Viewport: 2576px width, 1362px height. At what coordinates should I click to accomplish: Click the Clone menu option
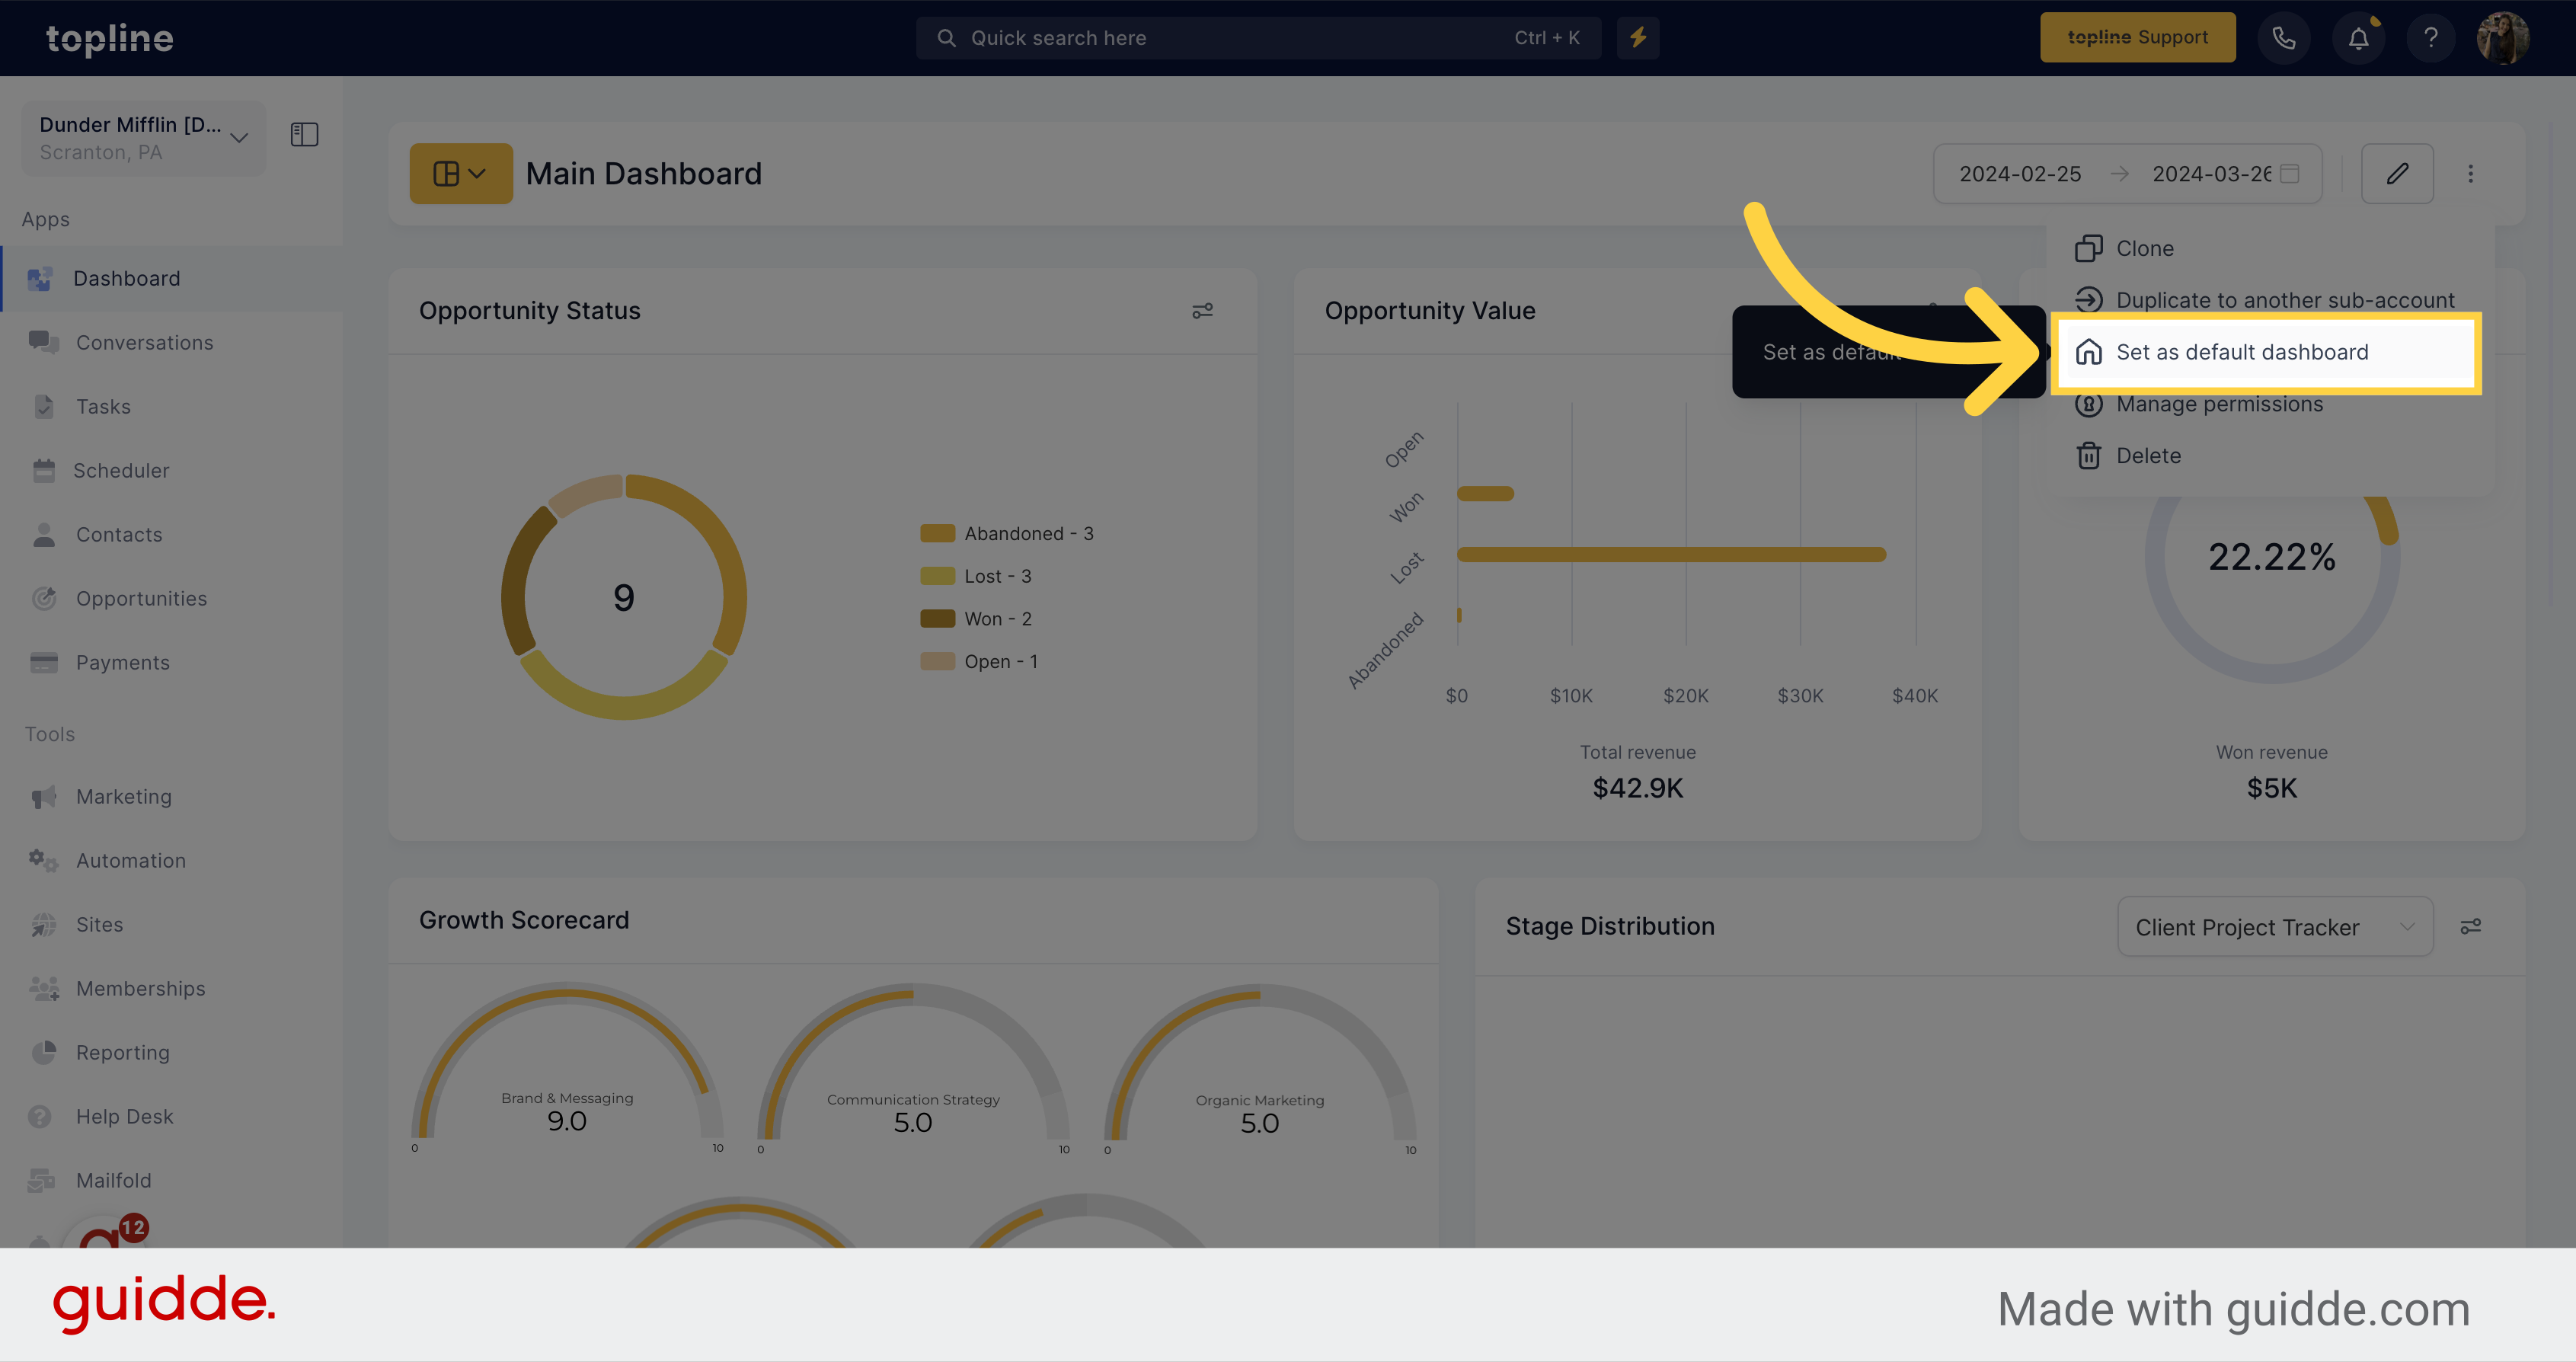tap(2143, 247)
